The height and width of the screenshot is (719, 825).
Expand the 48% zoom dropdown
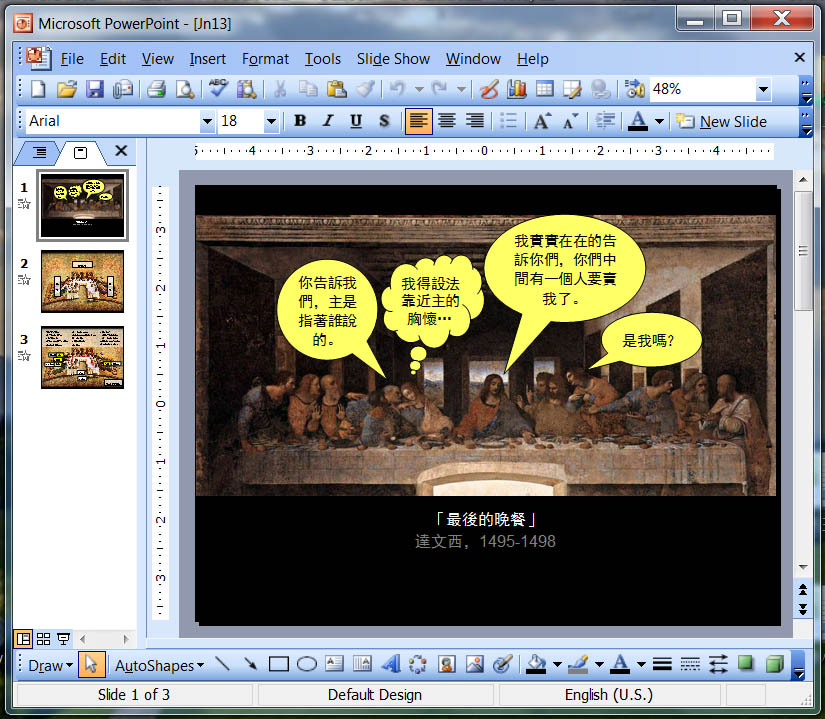point(763,90)
